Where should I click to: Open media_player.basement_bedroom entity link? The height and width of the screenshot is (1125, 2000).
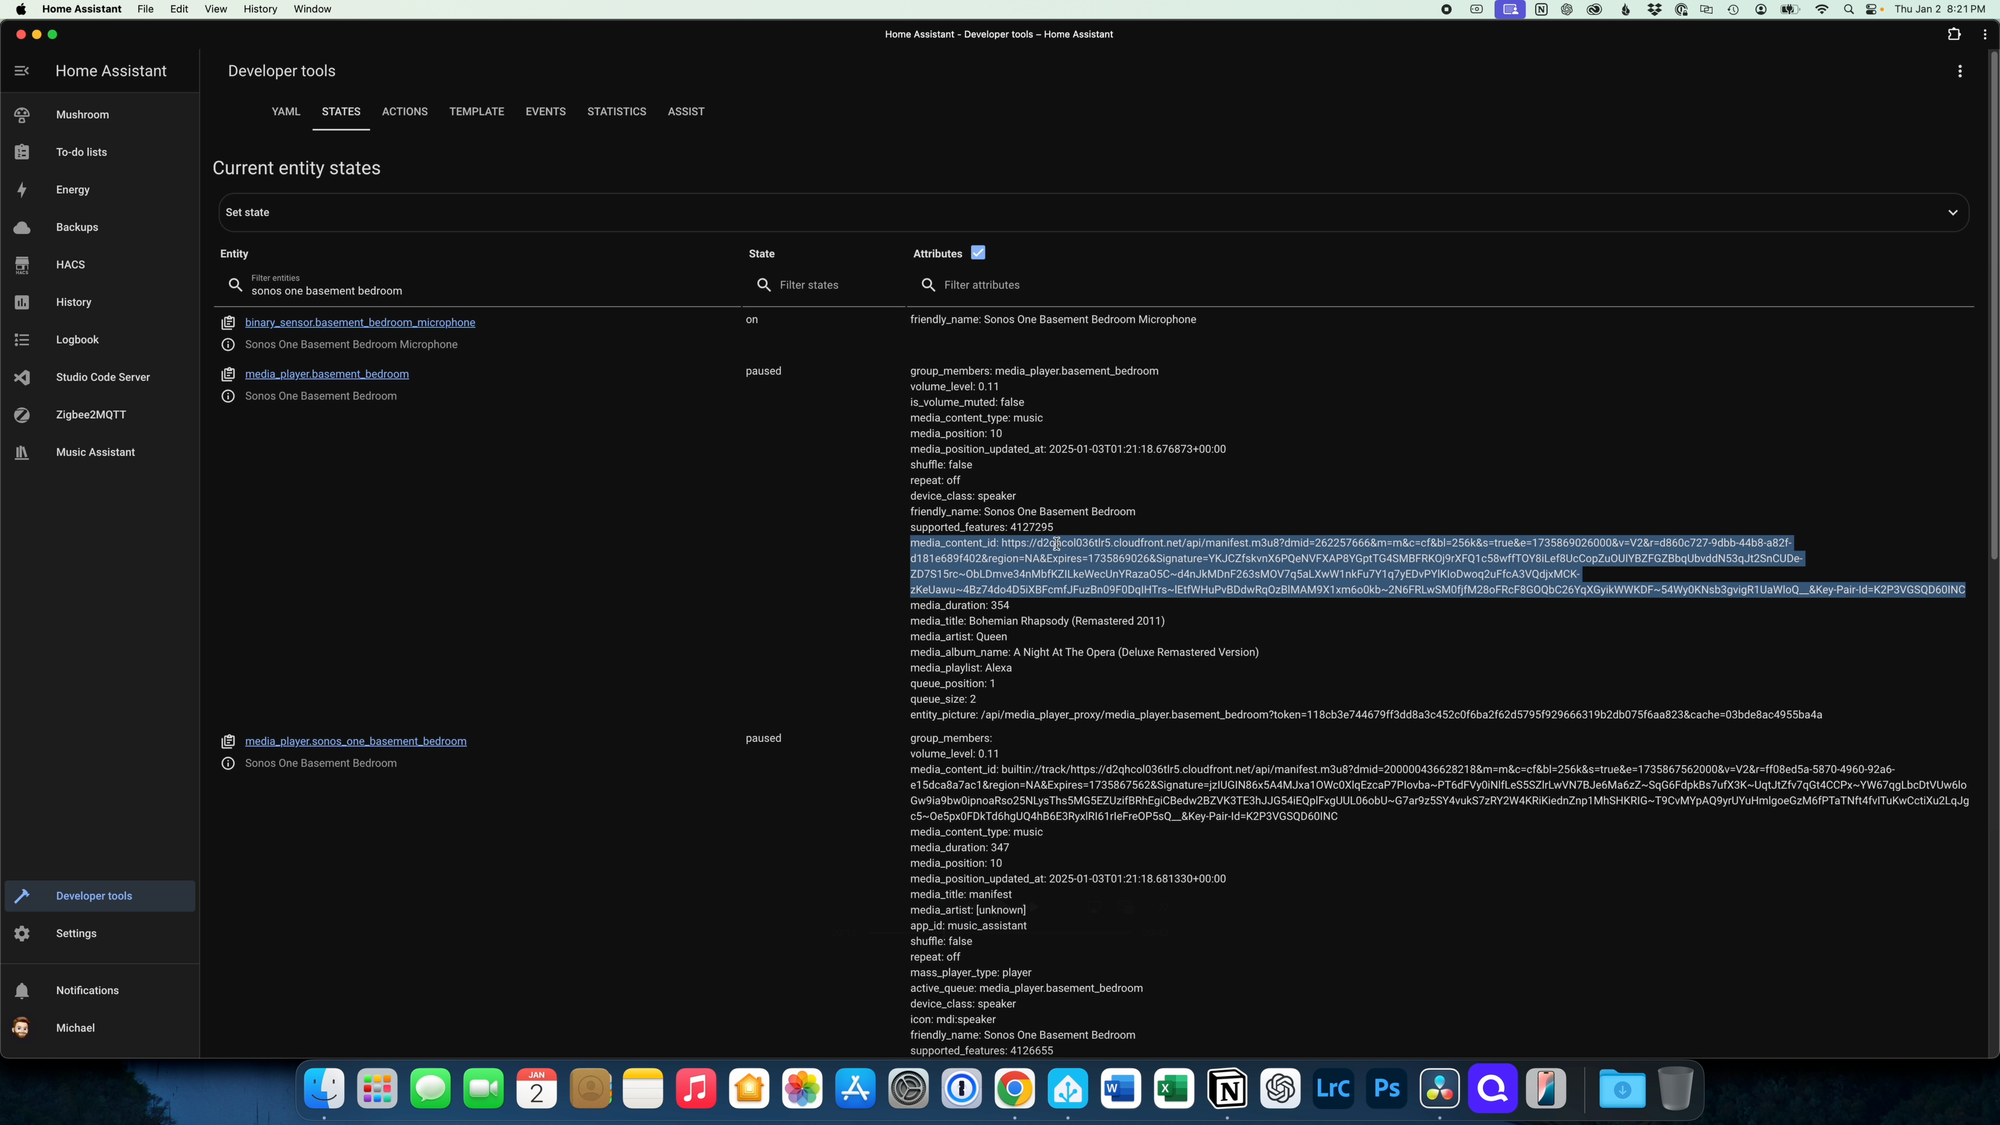(x=327, y=374)
